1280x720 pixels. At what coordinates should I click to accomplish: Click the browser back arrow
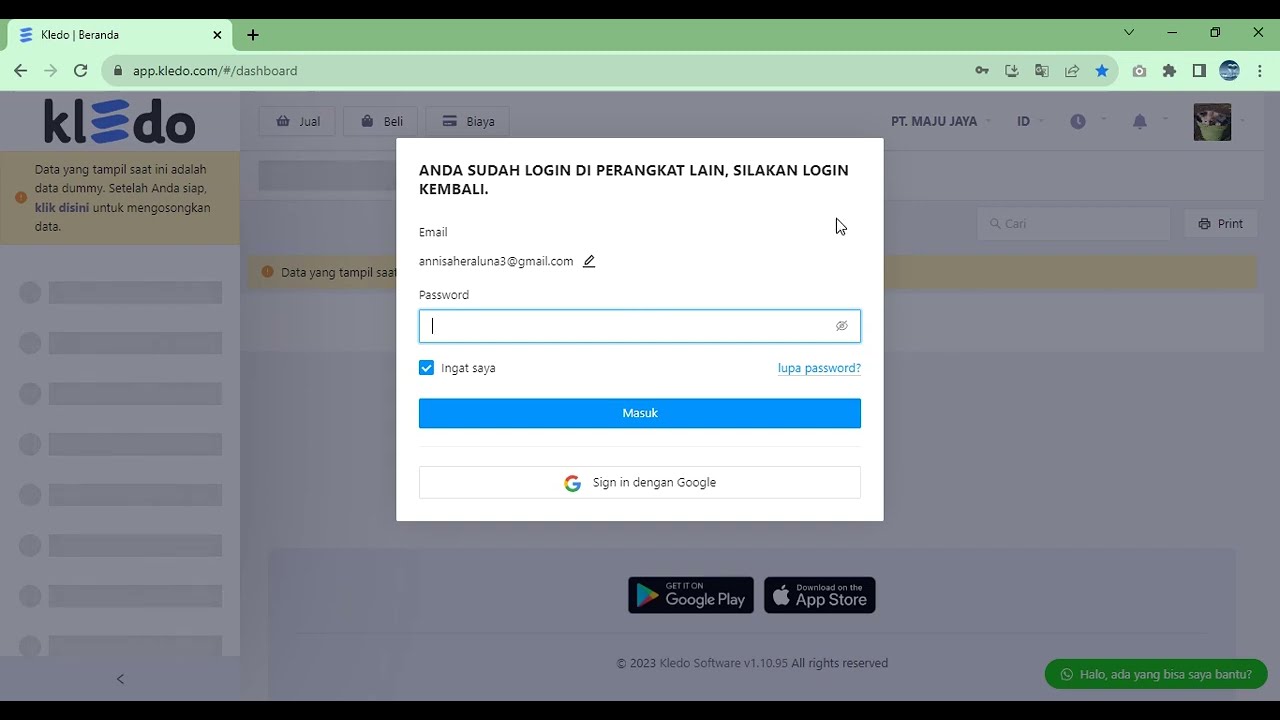coord(20,71)
